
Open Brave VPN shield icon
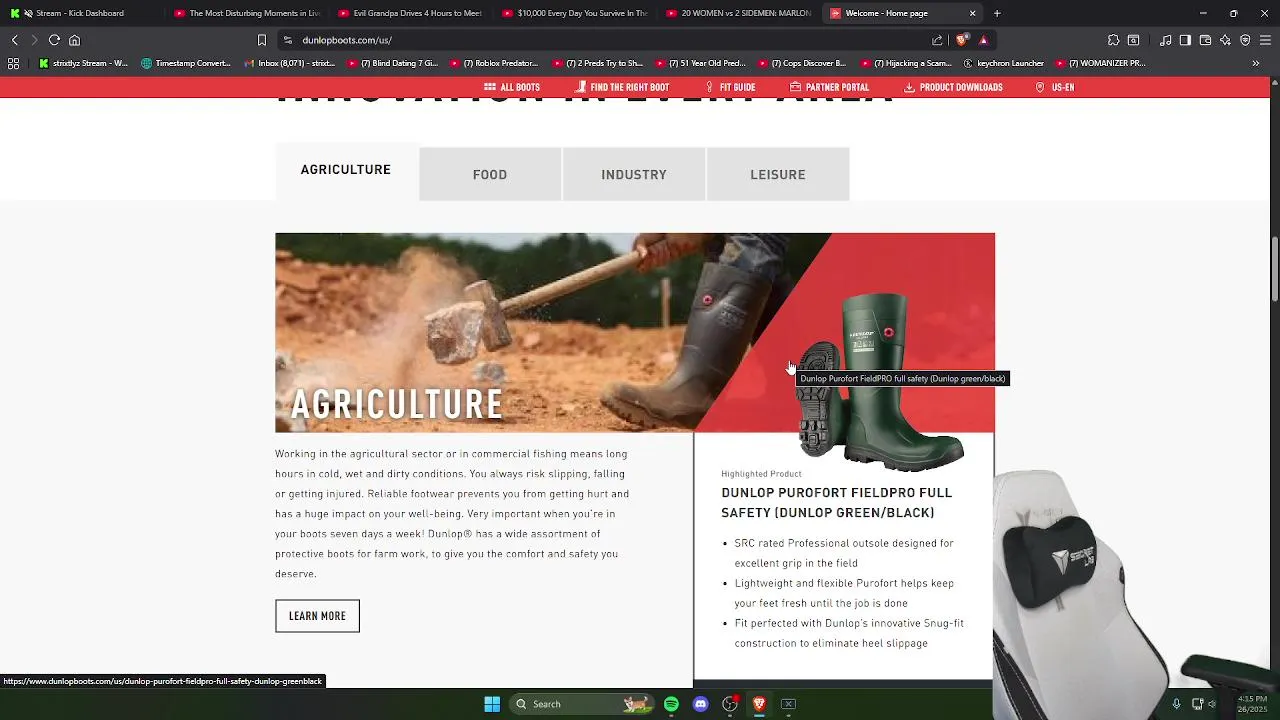1245,40
